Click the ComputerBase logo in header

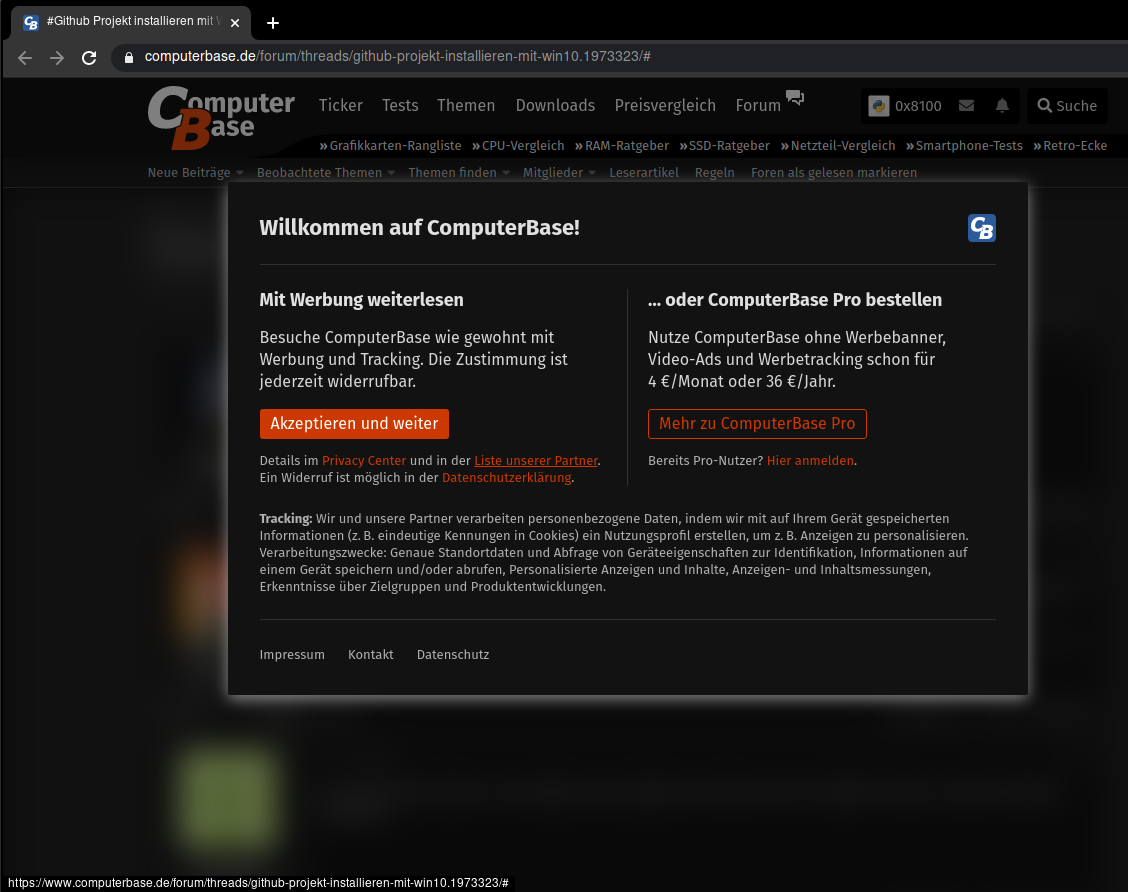click(x=221, y=117)
